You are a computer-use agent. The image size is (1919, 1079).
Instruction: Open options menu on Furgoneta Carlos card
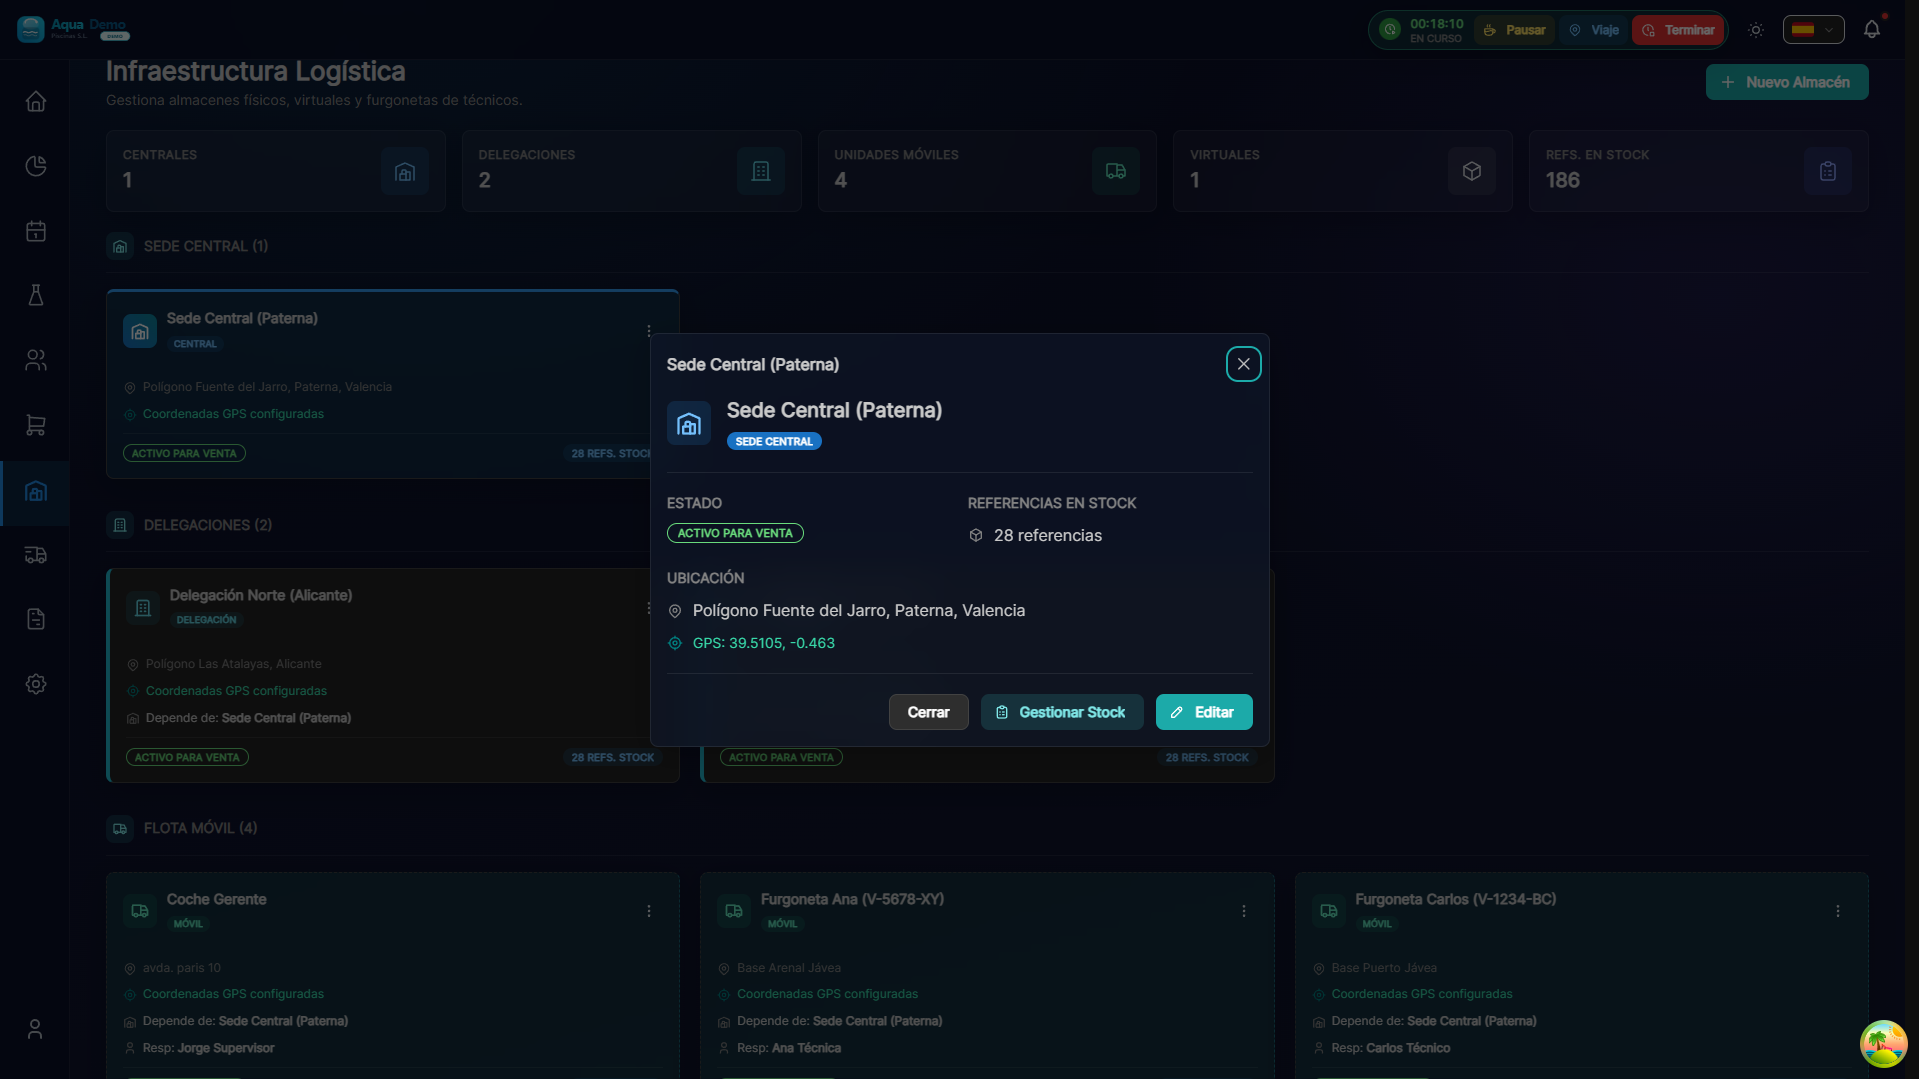[x=1837, y=911]
